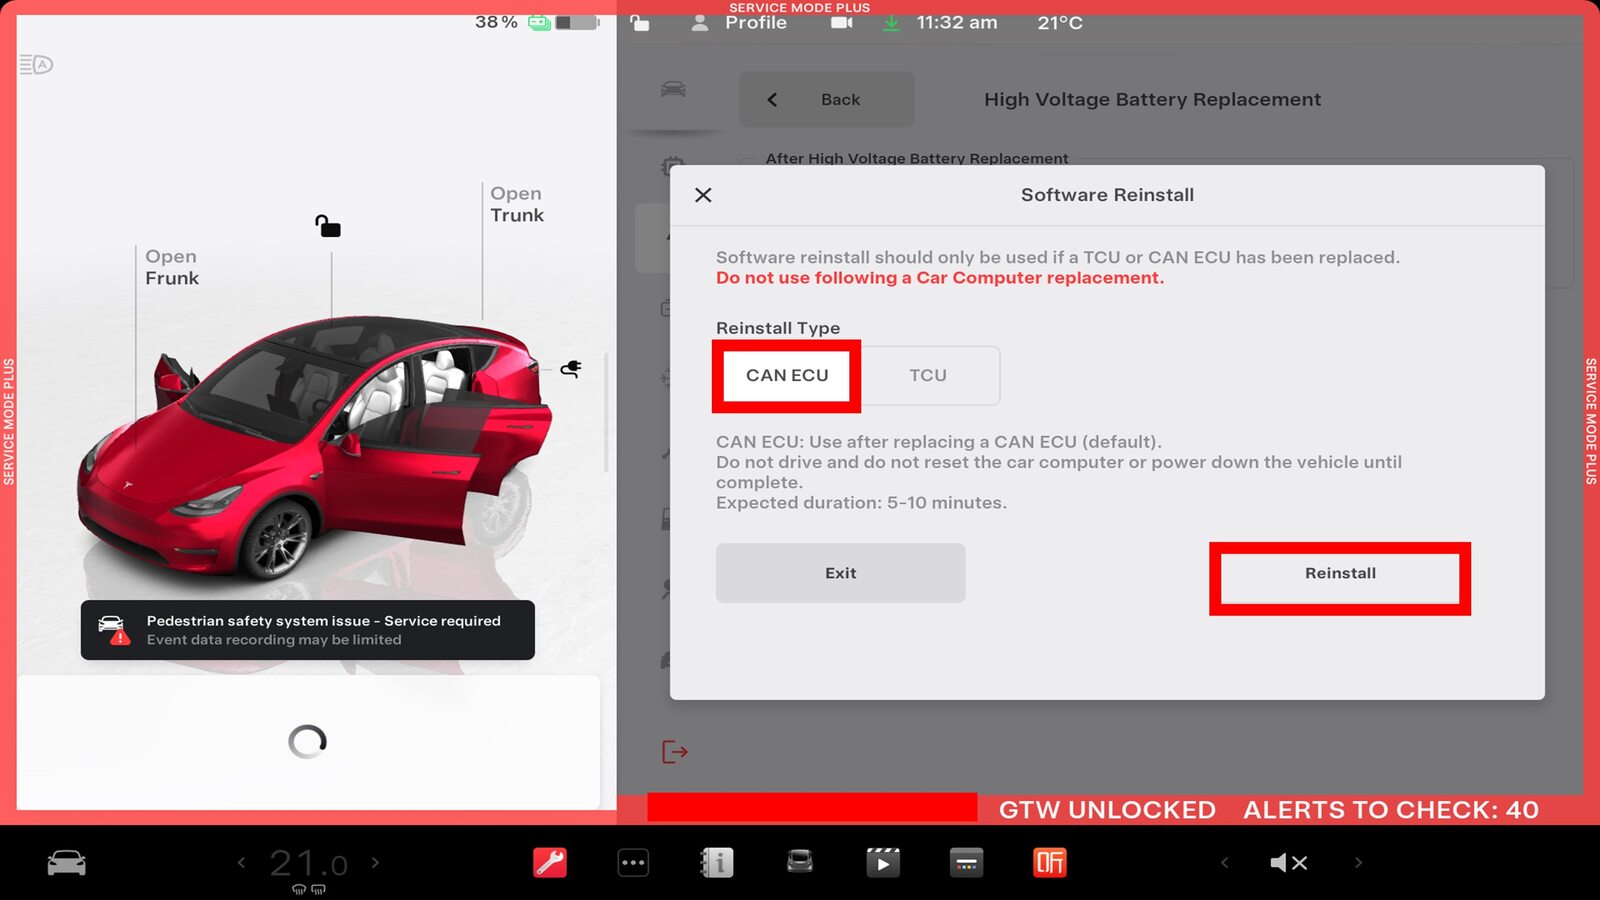The height and width of the screenshot is (900, 1600).
Task: Open the Theater clapperboard app
Action: [x=882, y=862]
